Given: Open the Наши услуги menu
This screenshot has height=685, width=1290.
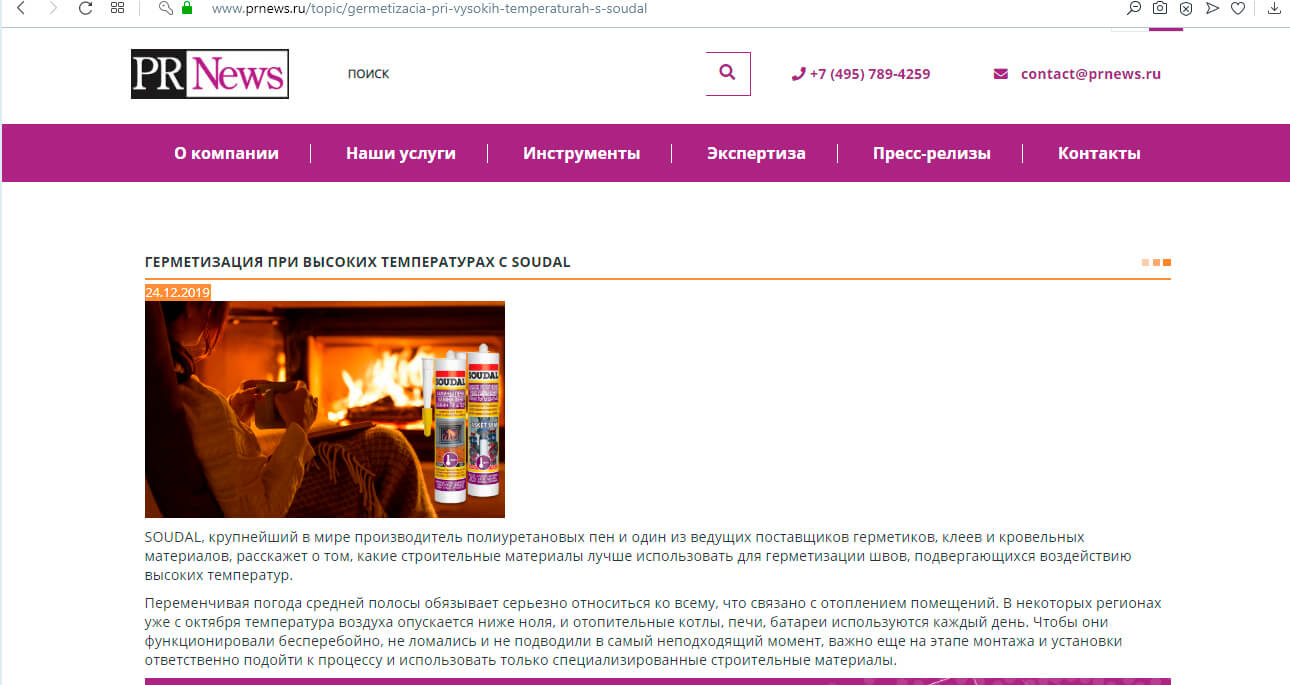Looking at the screenshot, I should pos(401,153).
